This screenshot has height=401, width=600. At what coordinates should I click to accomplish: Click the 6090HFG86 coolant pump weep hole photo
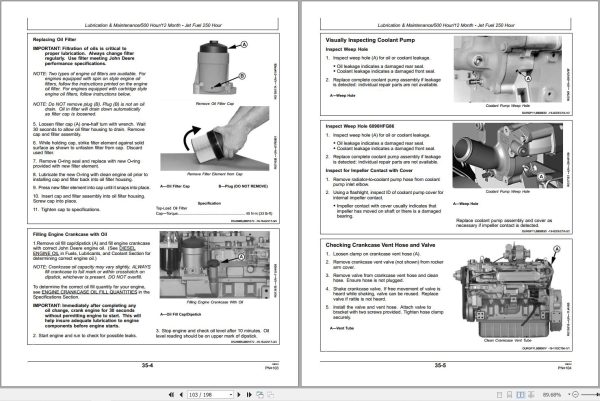pyautogui.click(x=507, y=155)
